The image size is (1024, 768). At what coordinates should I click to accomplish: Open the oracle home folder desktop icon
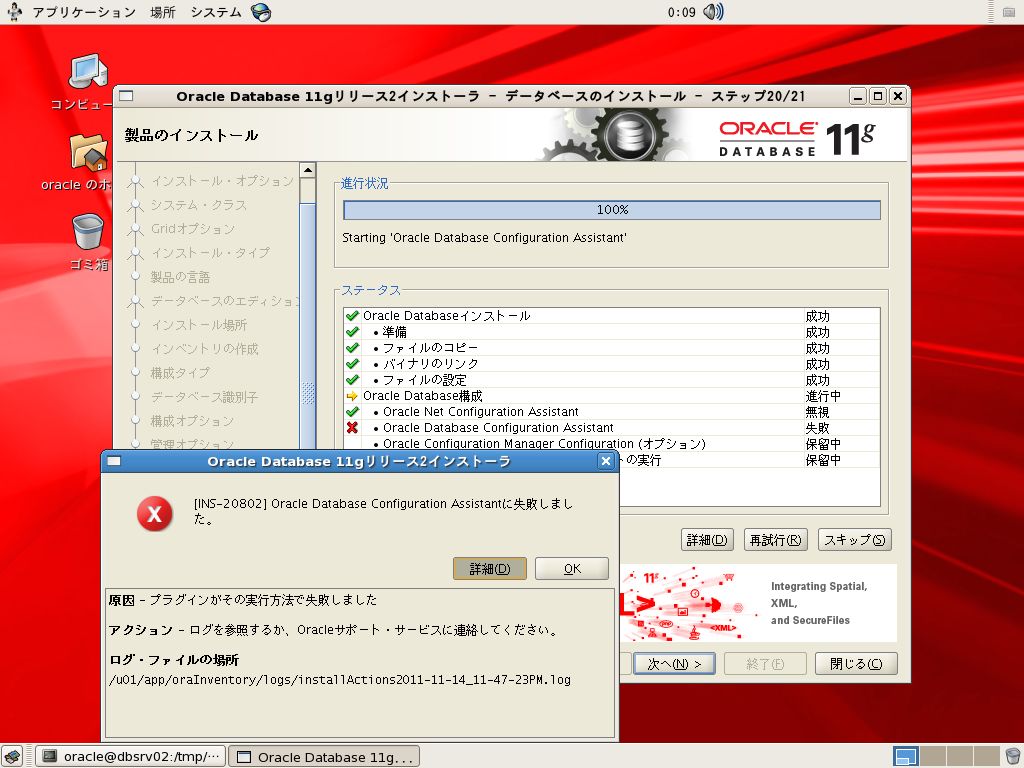pos(88,152)
